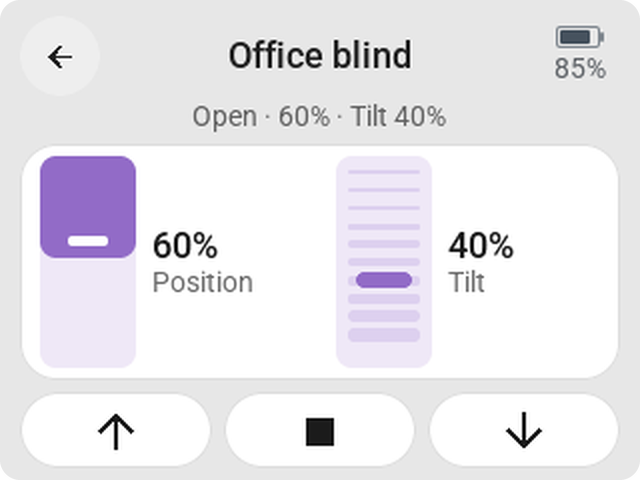The width and height of the screenshot is (640, 480).
Task: Stop the blind with the square button
Action: tap(320, 431)
